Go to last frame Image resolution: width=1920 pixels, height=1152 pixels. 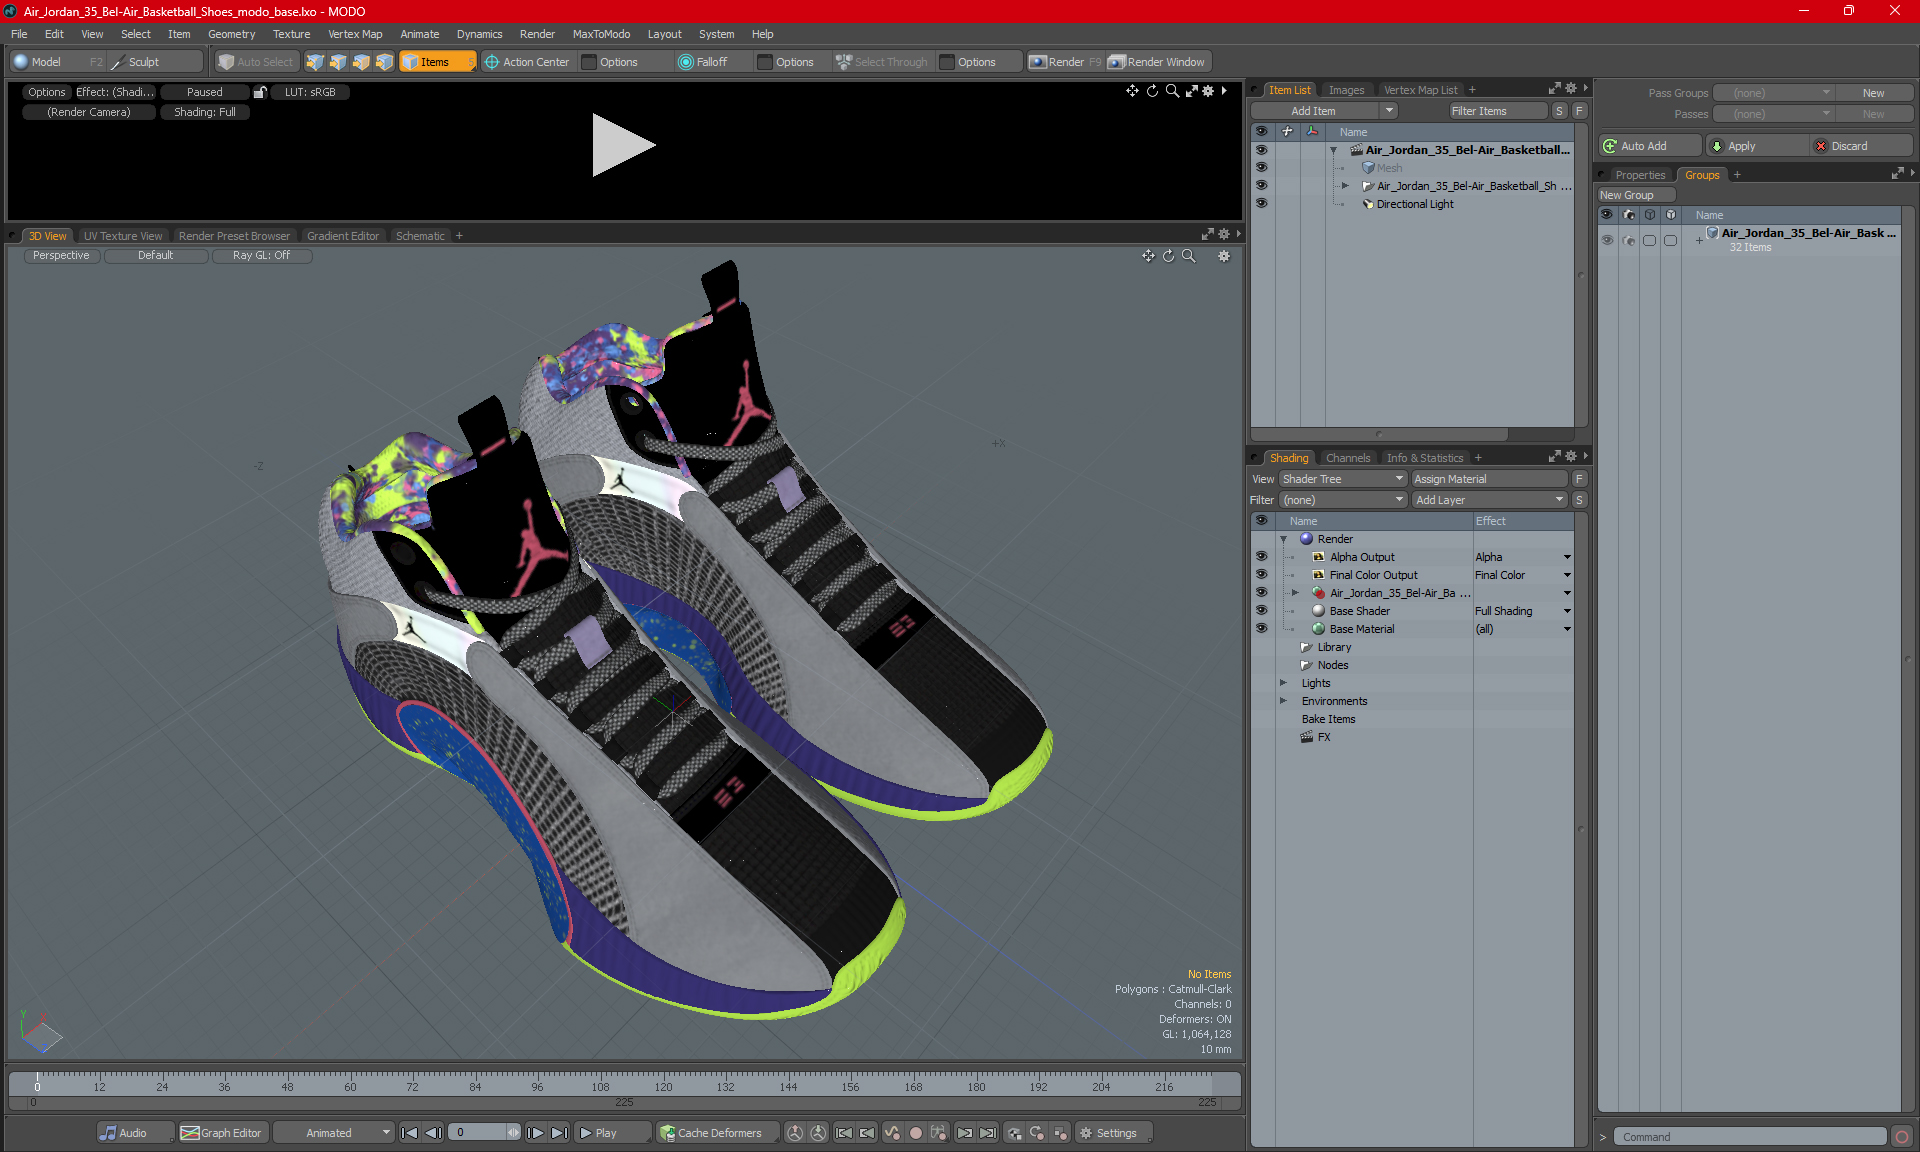pyautogui.click(x=559, y=1133)
